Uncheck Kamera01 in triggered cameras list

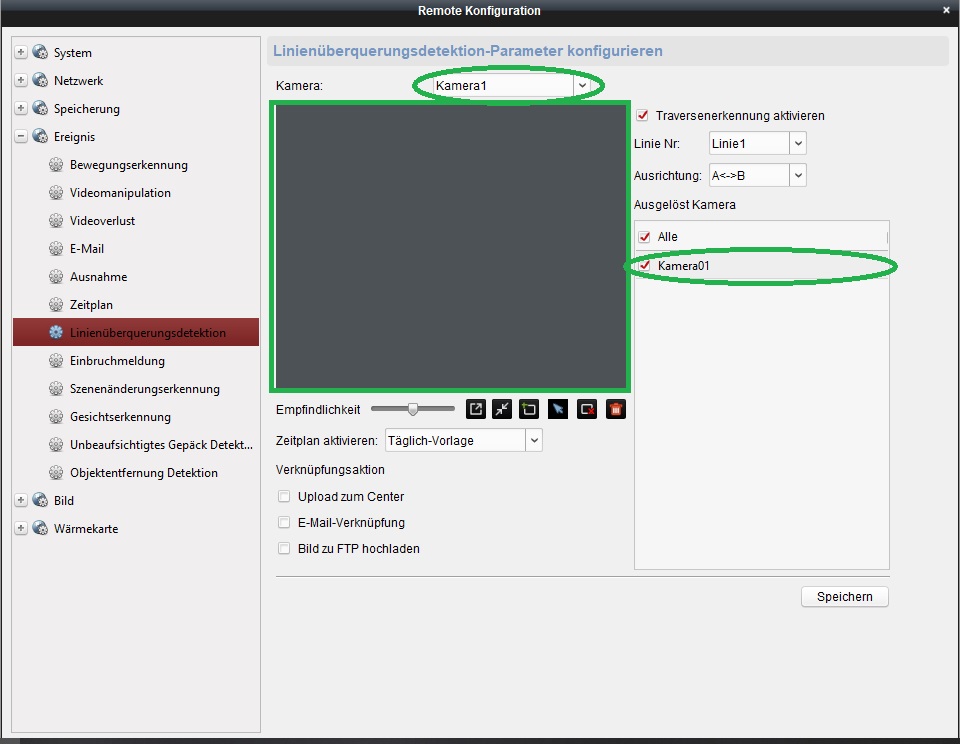click(x=645, y=266)
